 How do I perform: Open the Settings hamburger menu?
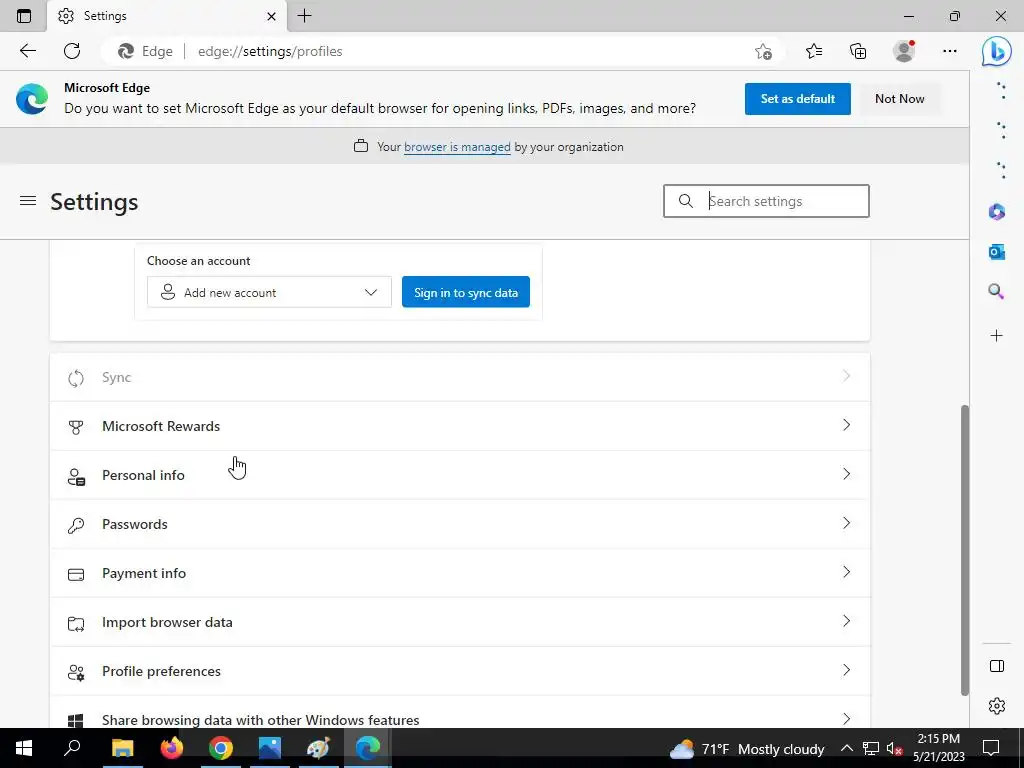(x=28, y=201)
